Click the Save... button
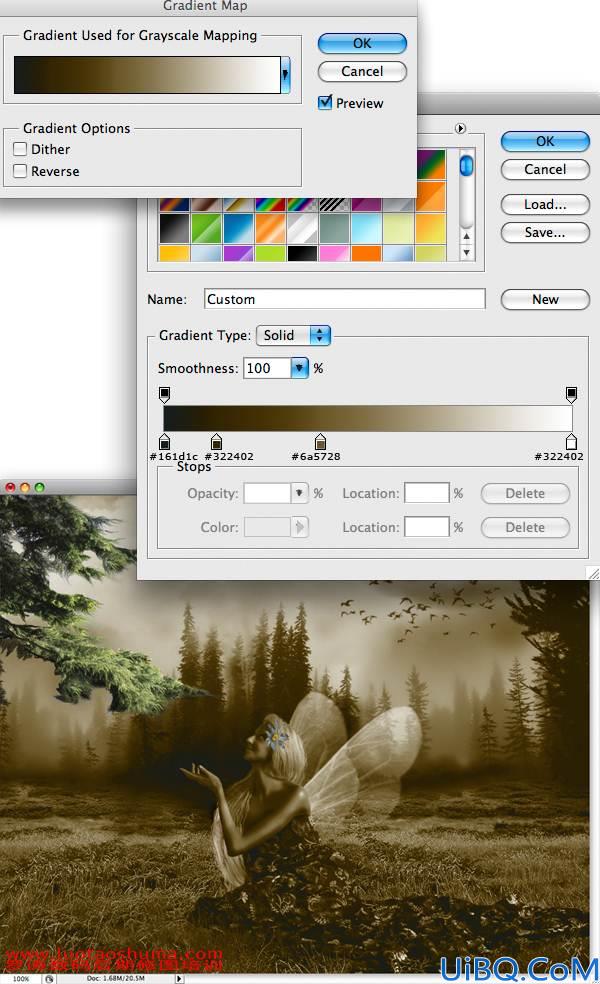Screen dimensions: 600x984 [545, 232]
